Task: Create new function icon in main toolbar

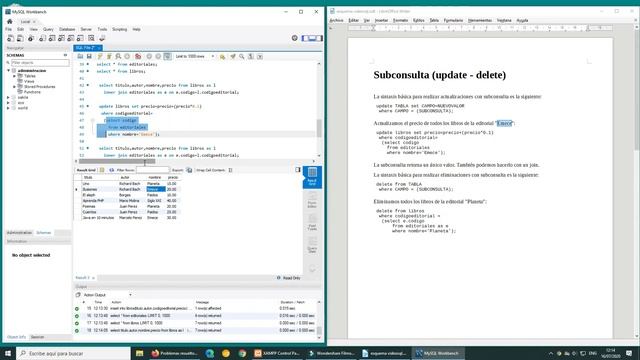Action: click(80, 38)
